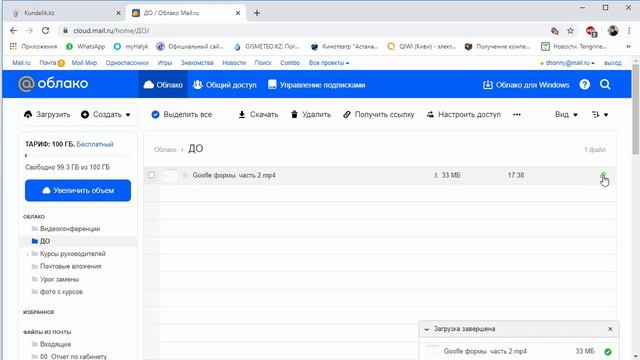Select the Облако header tab
Image resolution: width=640 pixels, height=360 pixels.
pos(163,84)
